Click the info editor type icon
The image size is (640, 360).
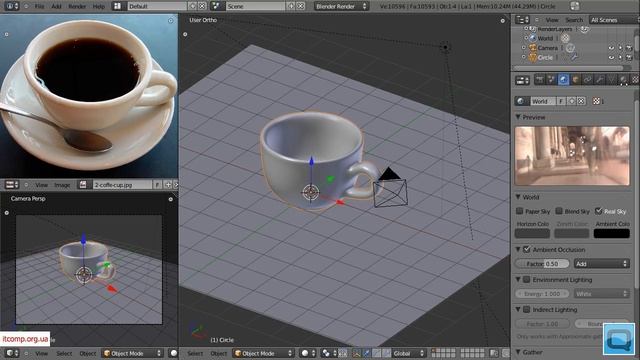(x=11, y=6)
